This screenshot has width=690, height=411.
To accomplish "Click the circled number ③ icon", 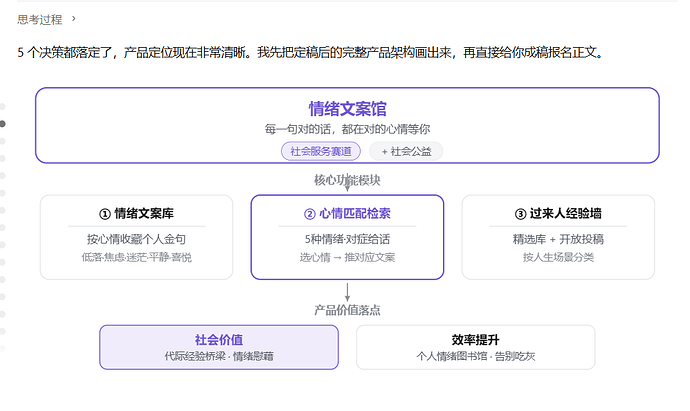I will 521,214.
